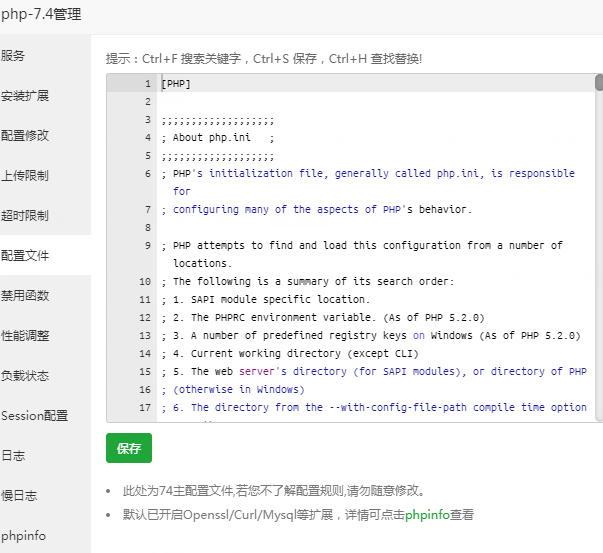603x553 pixels.
Task: Open Session配置 in the sidebar
Action: click(x=35, y=415)
